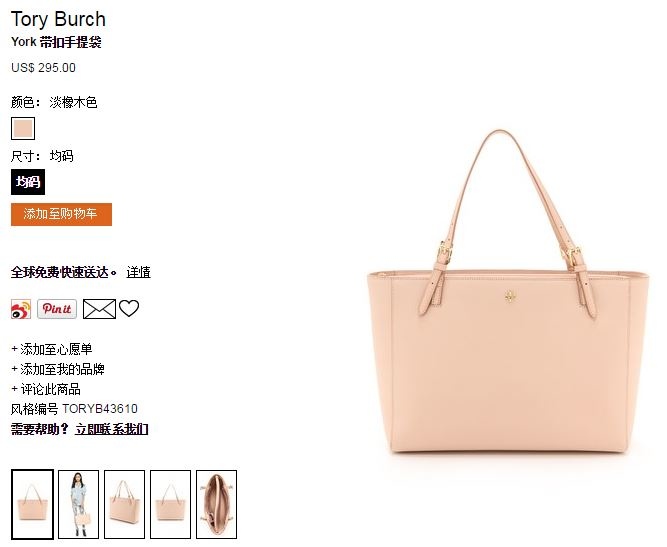The image size is (667, 547).
Task: Open the 立即联系我们 contact link
Action: tap(111, 429)
